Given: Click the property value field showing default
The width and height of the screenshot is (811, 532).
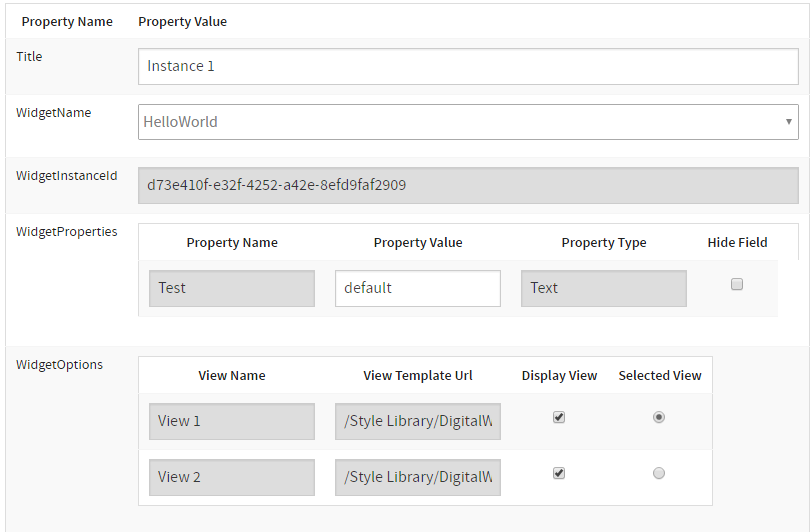Looking at the screenshot, I should [x=417, y=288].
